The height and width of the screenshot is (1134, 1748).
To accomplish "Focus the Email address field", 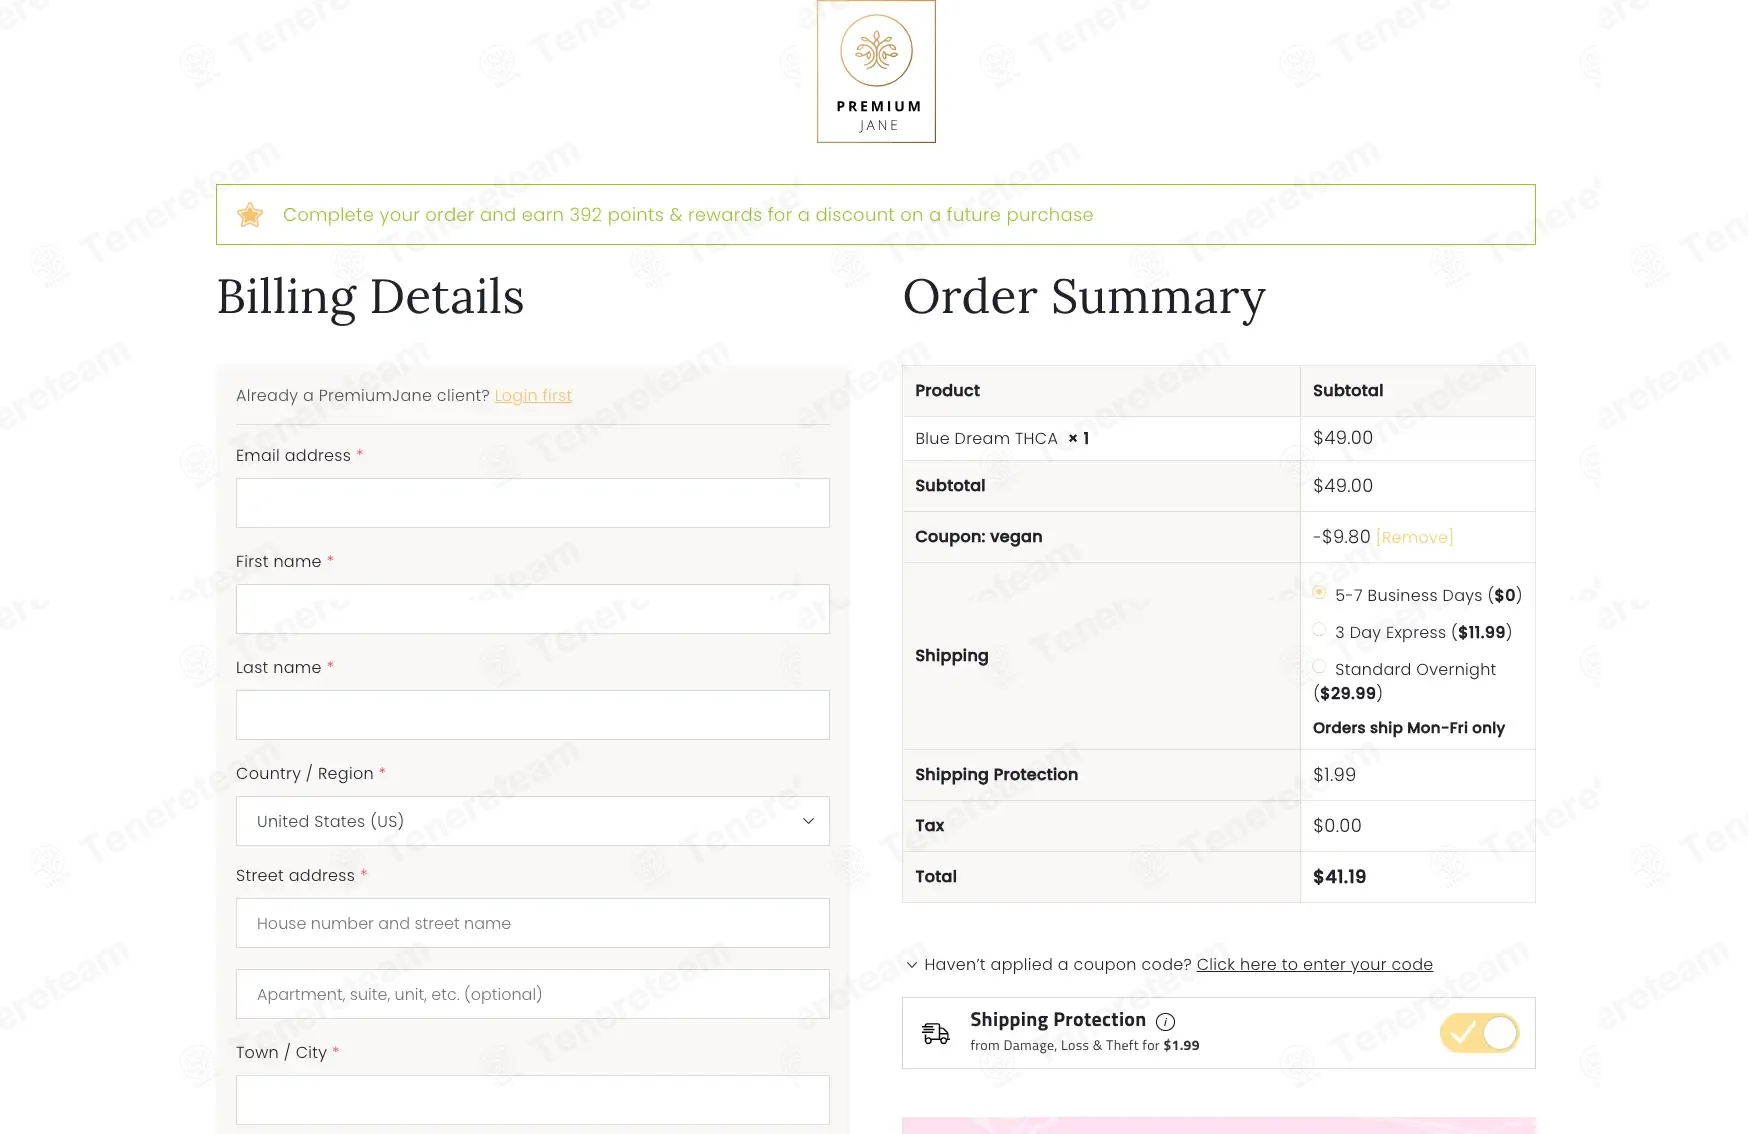I will [x=532, y=503].
